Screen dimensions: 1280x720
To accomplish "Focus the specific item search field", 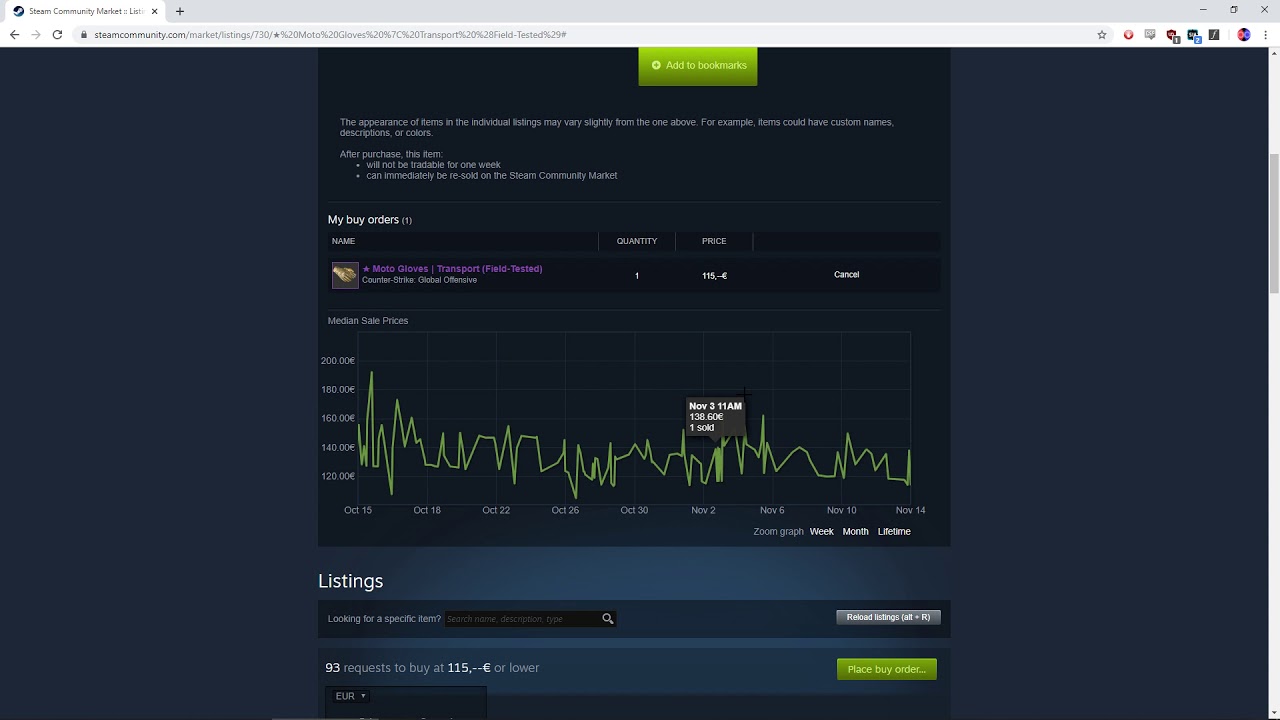I will coord(522,619).
